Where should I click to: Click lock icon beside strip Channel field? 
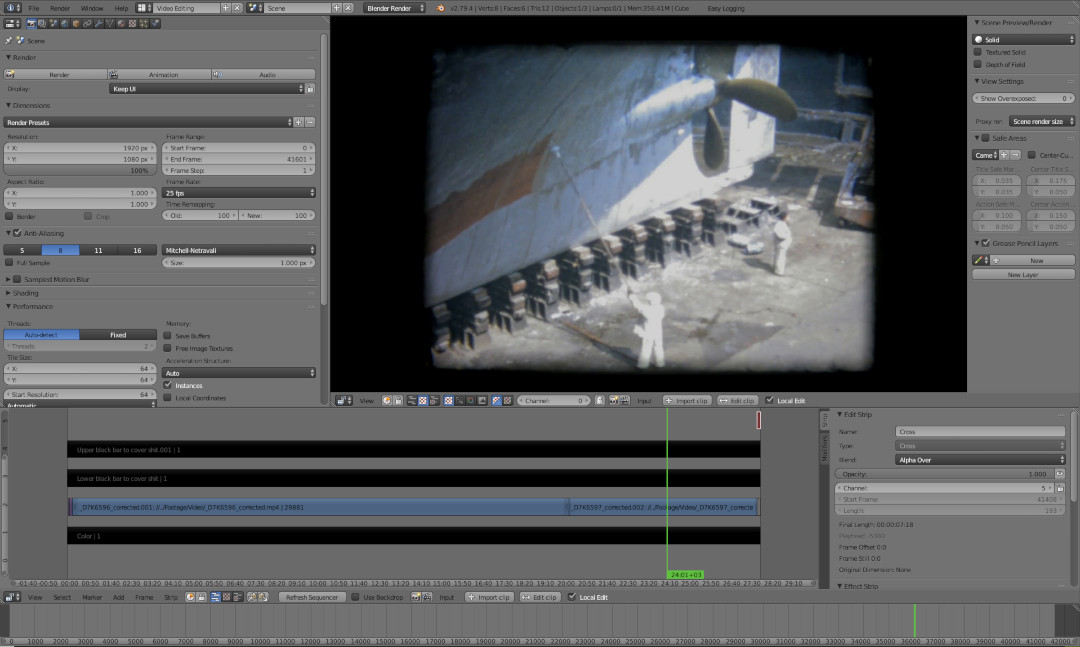point(1060,488)
